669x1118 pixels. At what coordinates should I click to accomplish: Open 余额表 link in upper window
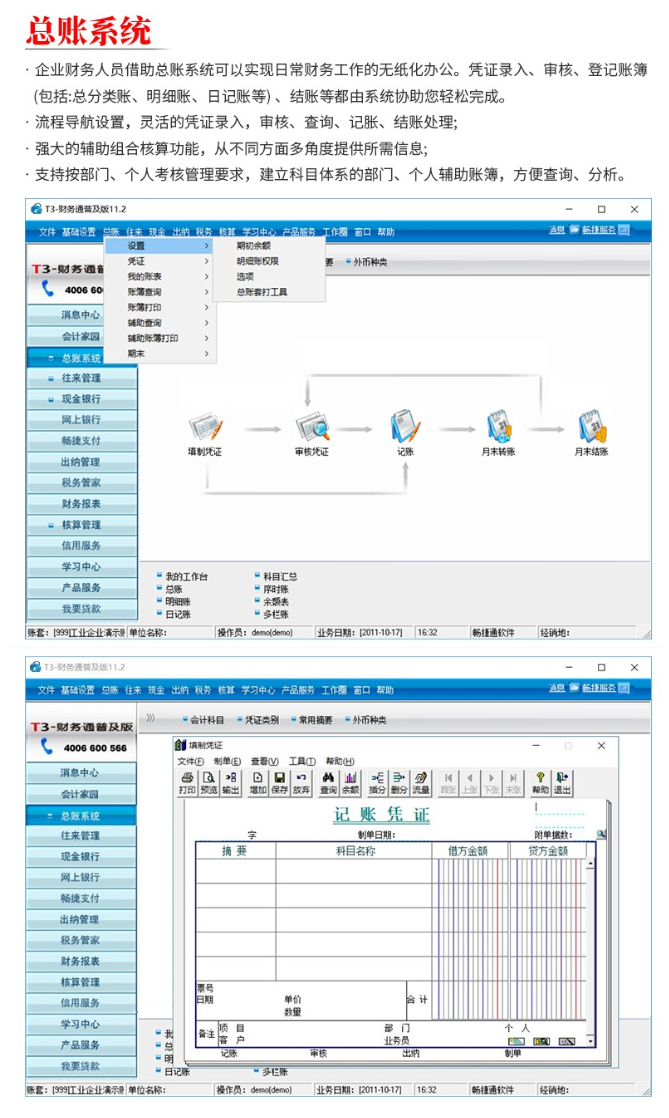(276, 601)
